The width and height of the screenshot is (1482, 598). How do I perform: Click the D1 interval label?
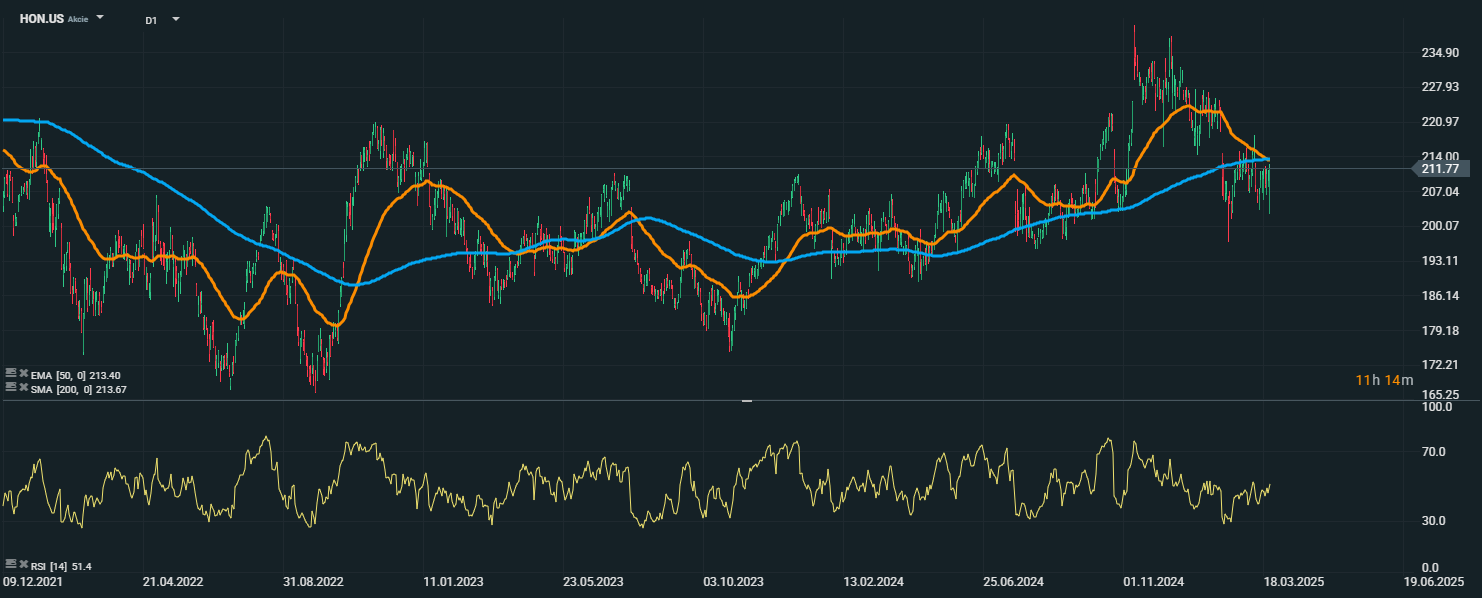151,20
